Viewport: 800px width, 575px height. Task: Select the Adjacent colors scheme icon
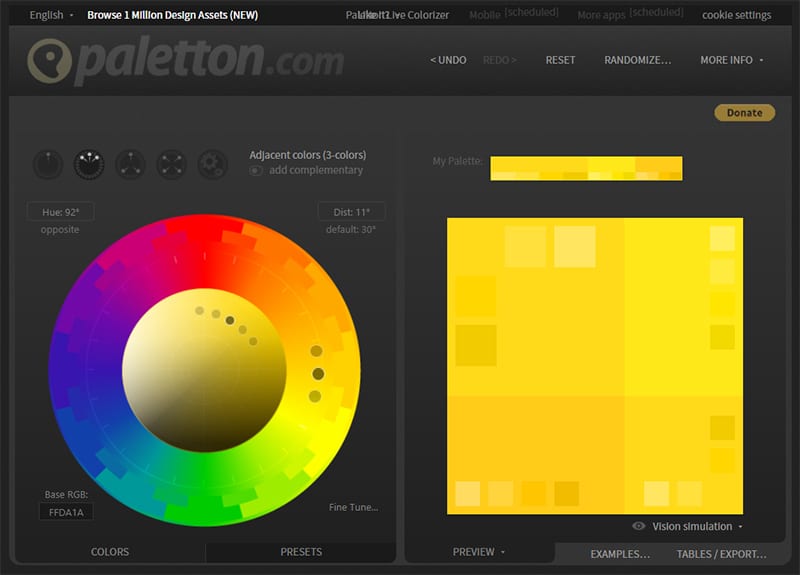click(x=89, y=165)
